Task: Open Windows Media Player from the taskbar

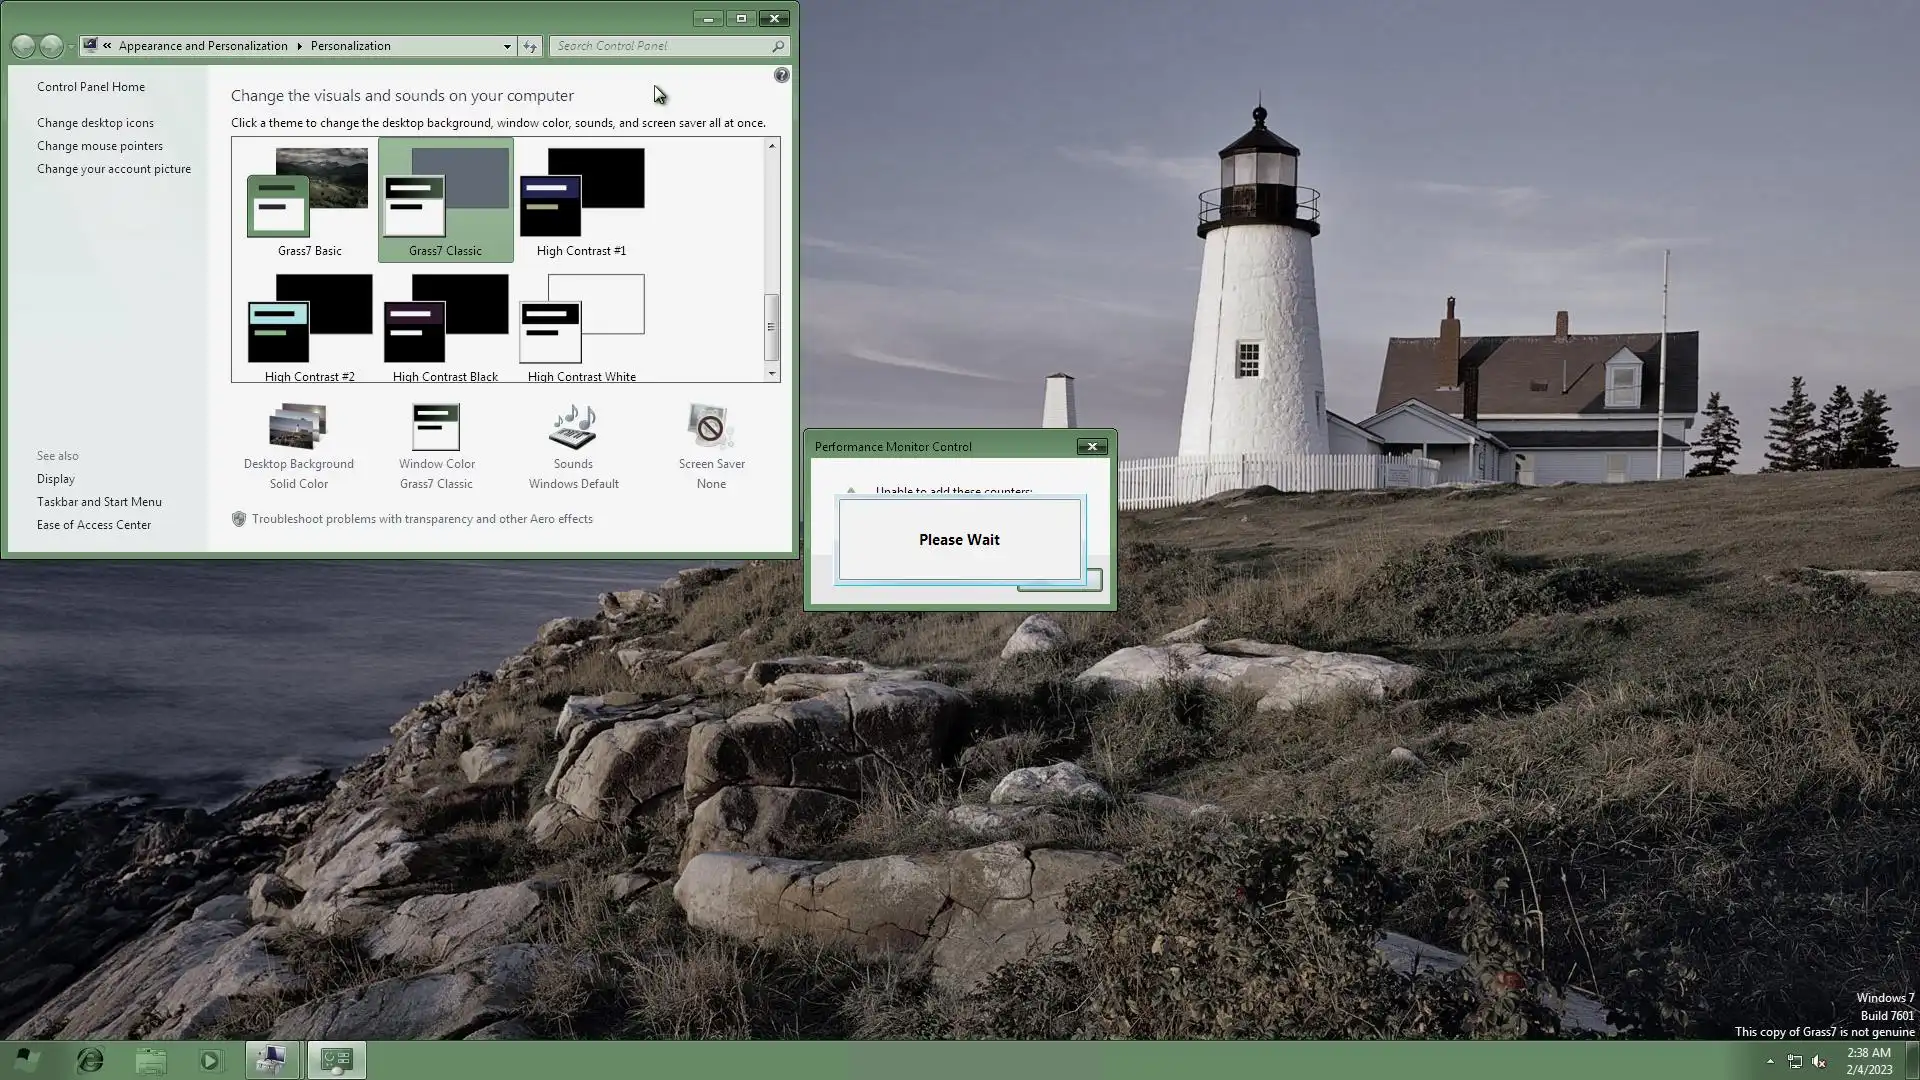Action: tap(210, 1060)
